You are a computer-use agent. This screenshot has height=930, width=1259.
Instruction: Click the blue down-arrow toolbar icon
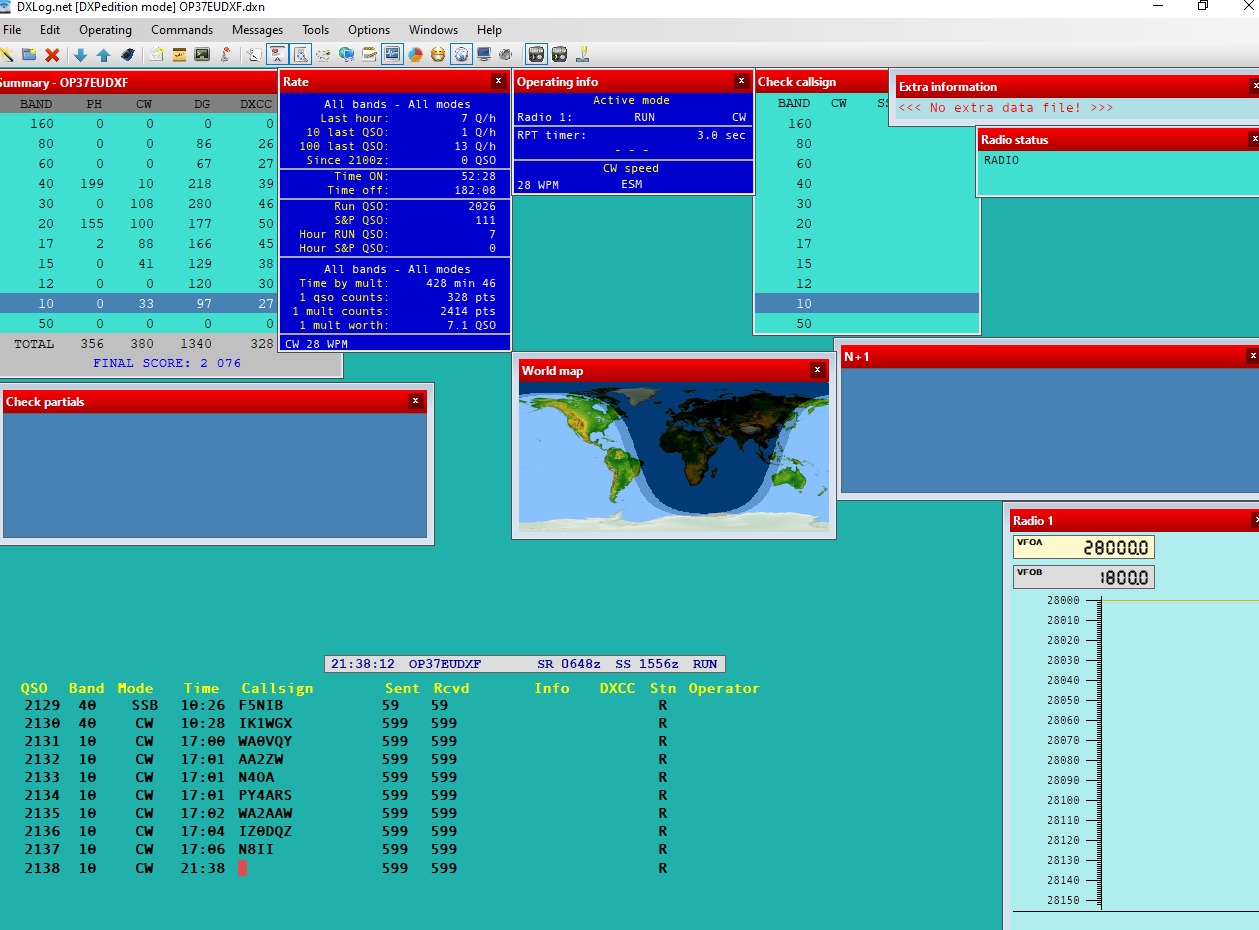[78, 54]
